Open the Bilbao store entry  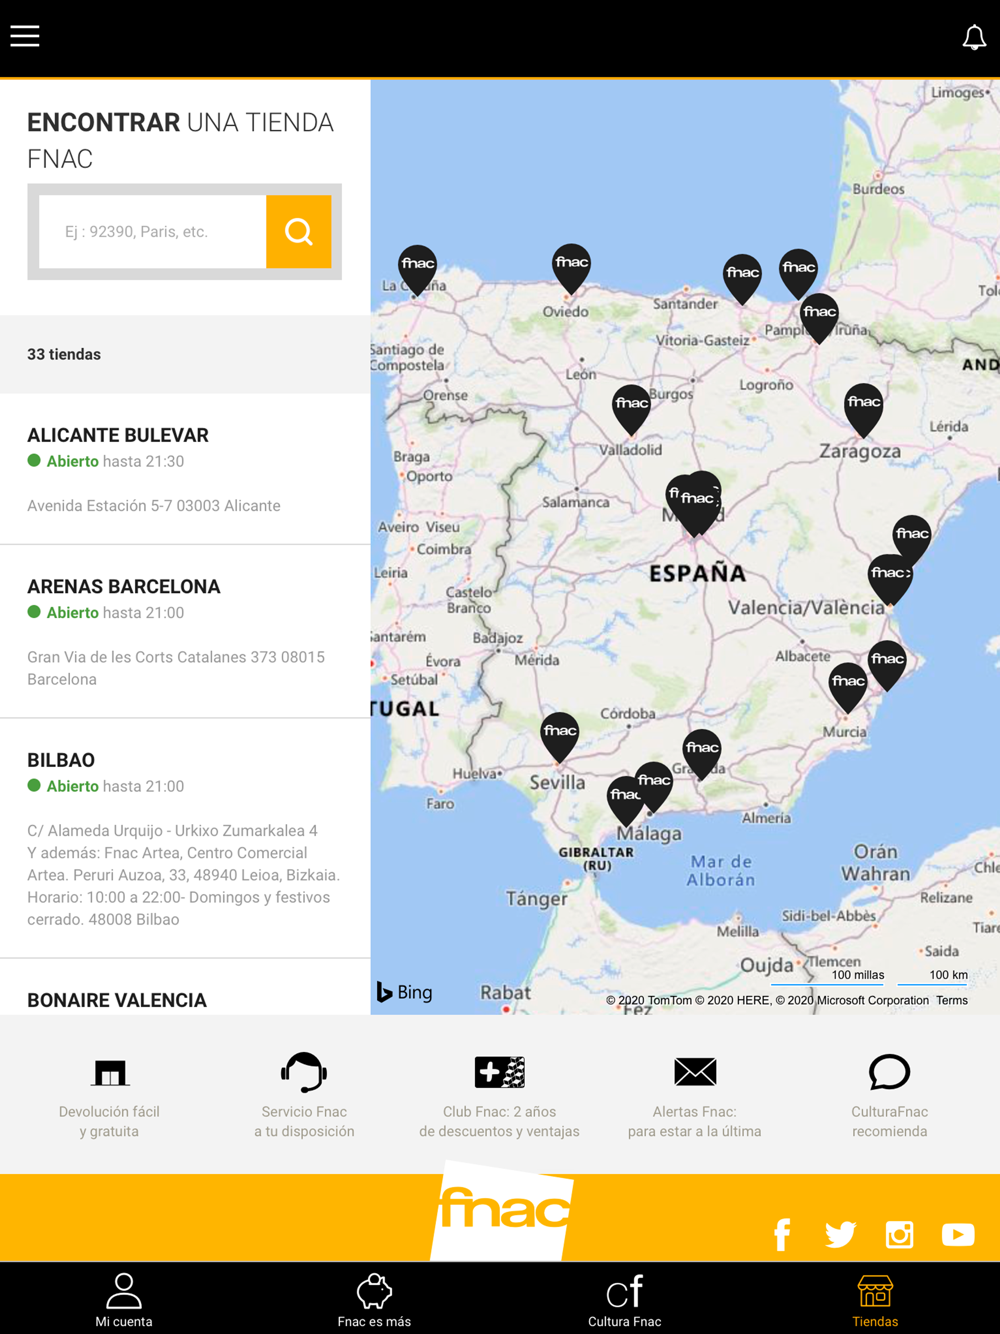pyautogui.click(x=185, y=838)
